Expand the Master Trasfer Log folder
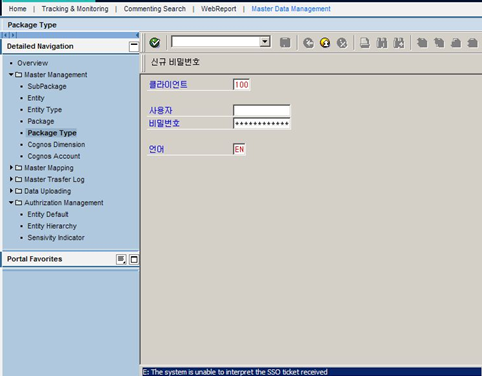Image resolution: width=482 pixels, height=376 pixels. 11,179
